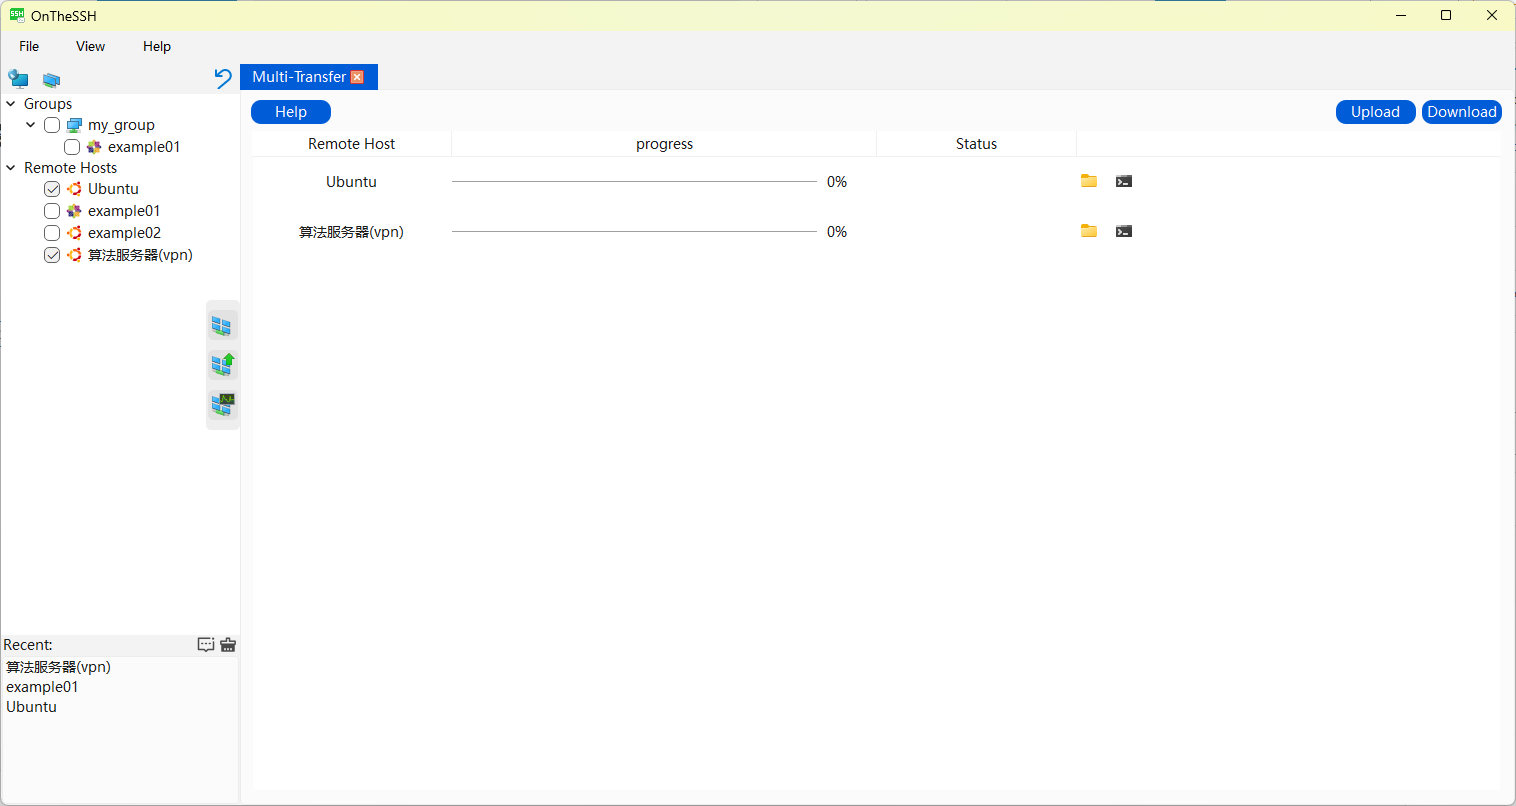Open multi-host monitoring via the graph icon

[x=222, y=405]
